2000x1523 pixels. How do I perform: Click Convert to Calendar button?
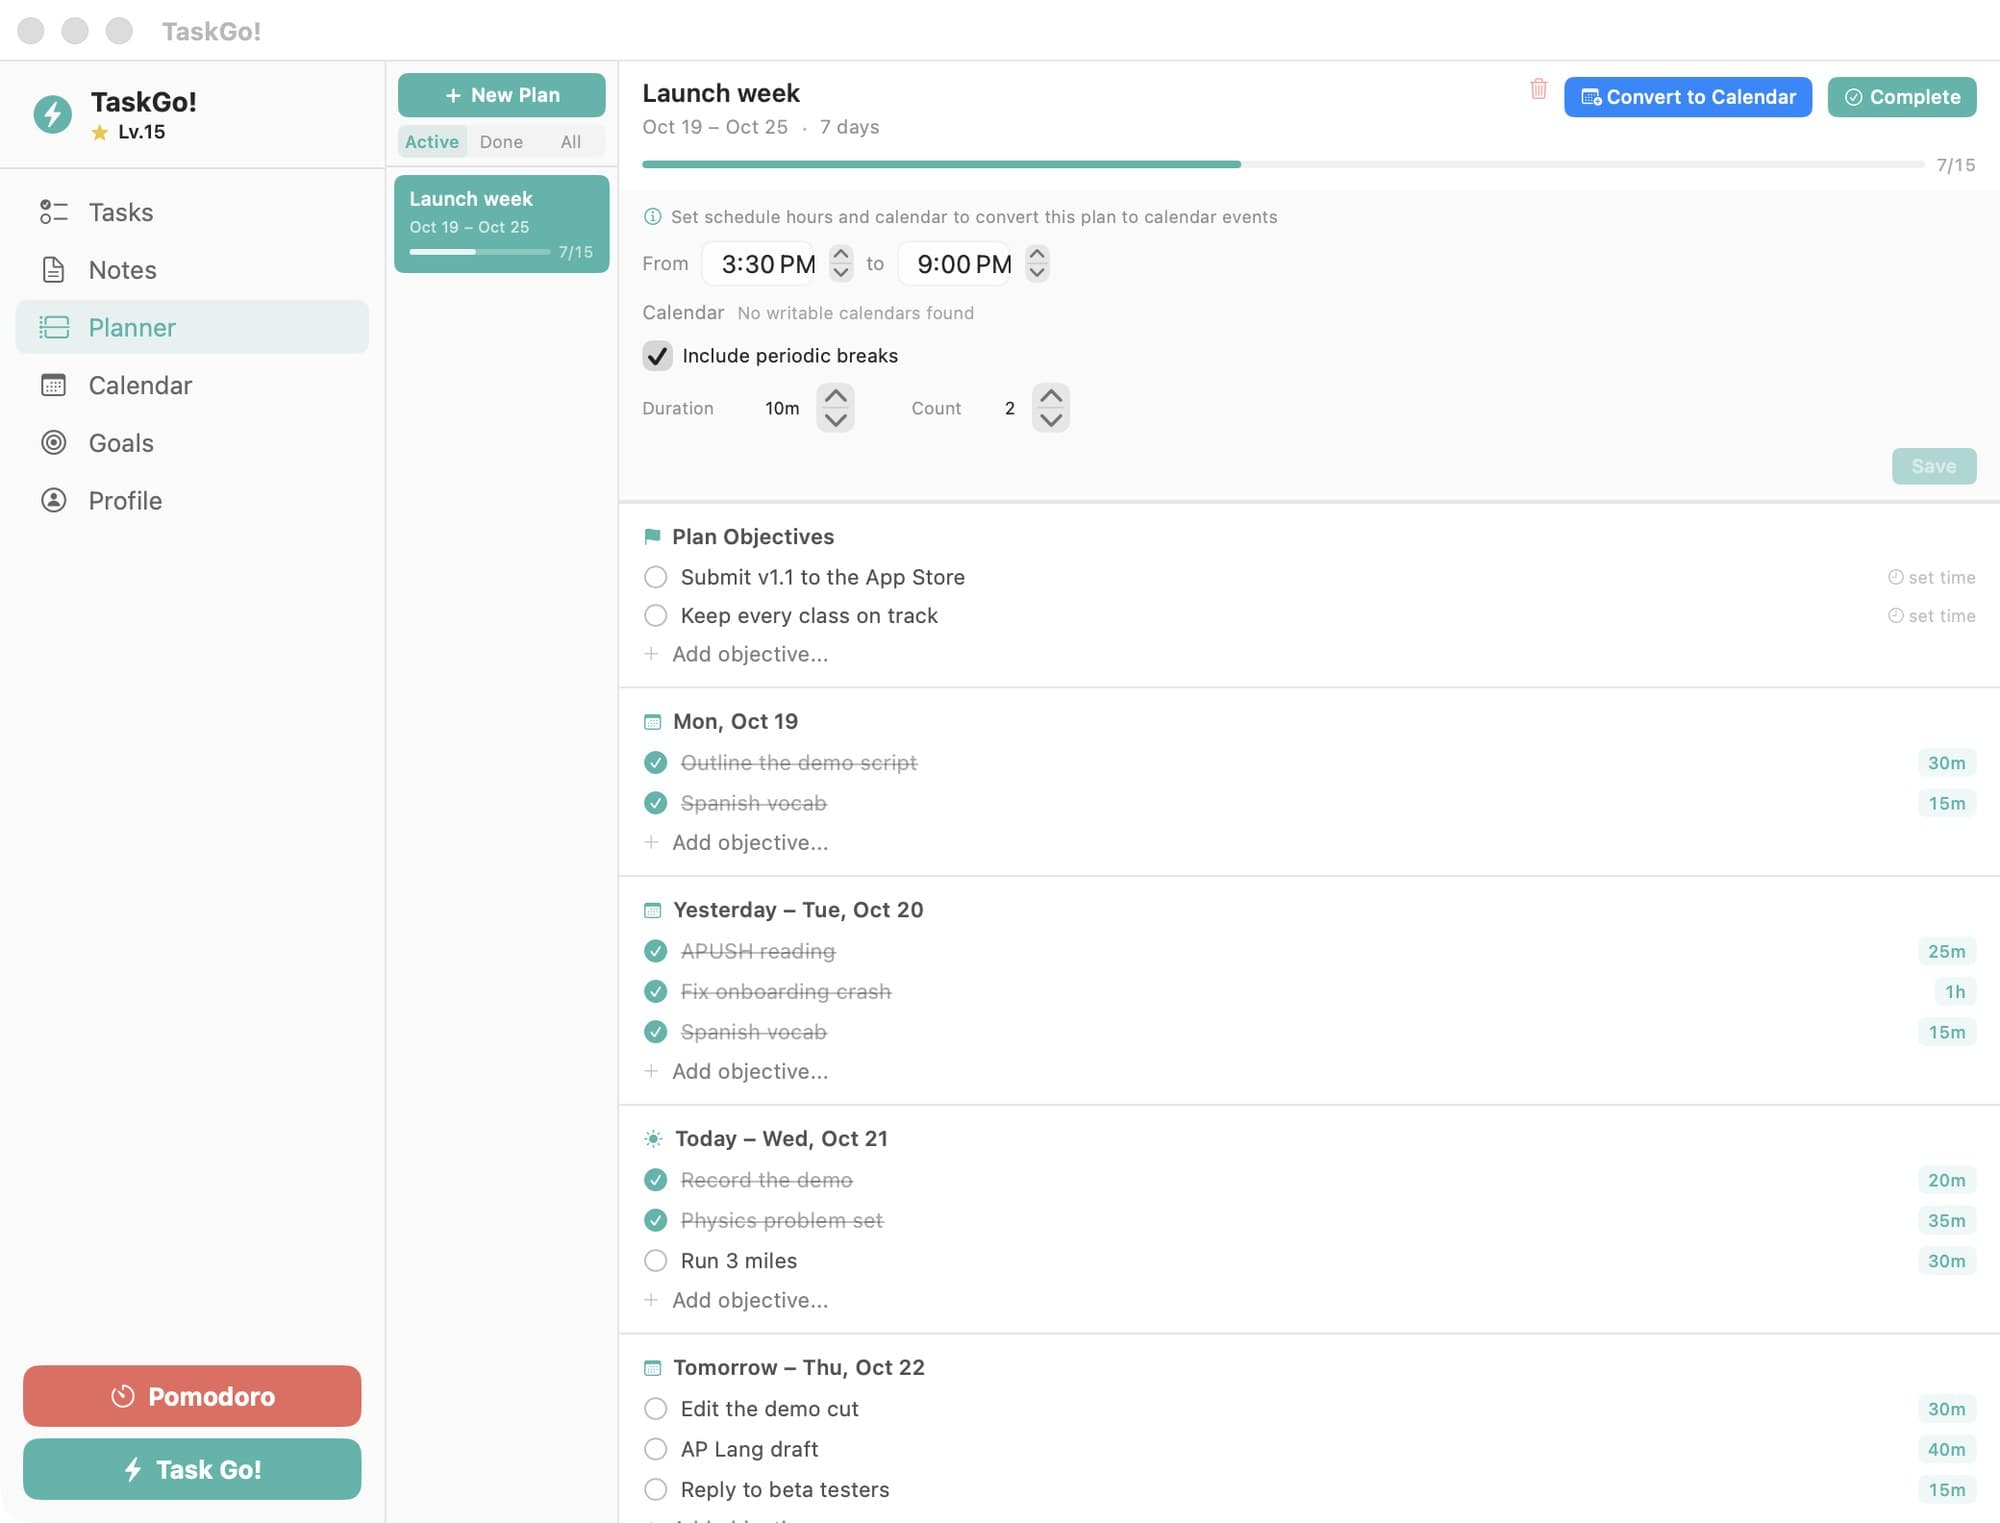click(x=1688, y=97)
